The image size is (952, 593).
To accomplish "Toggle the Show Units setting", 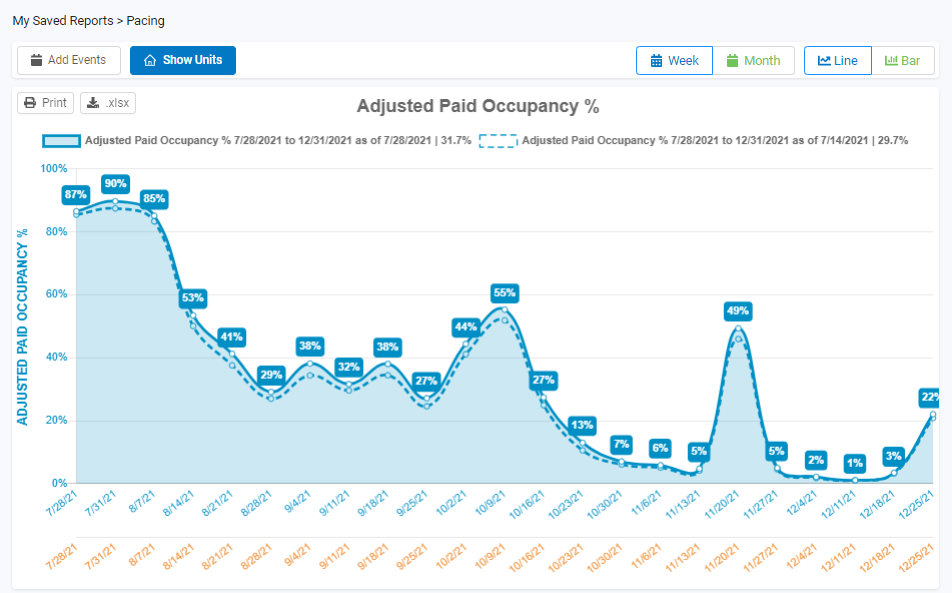I will coord(182,60).
